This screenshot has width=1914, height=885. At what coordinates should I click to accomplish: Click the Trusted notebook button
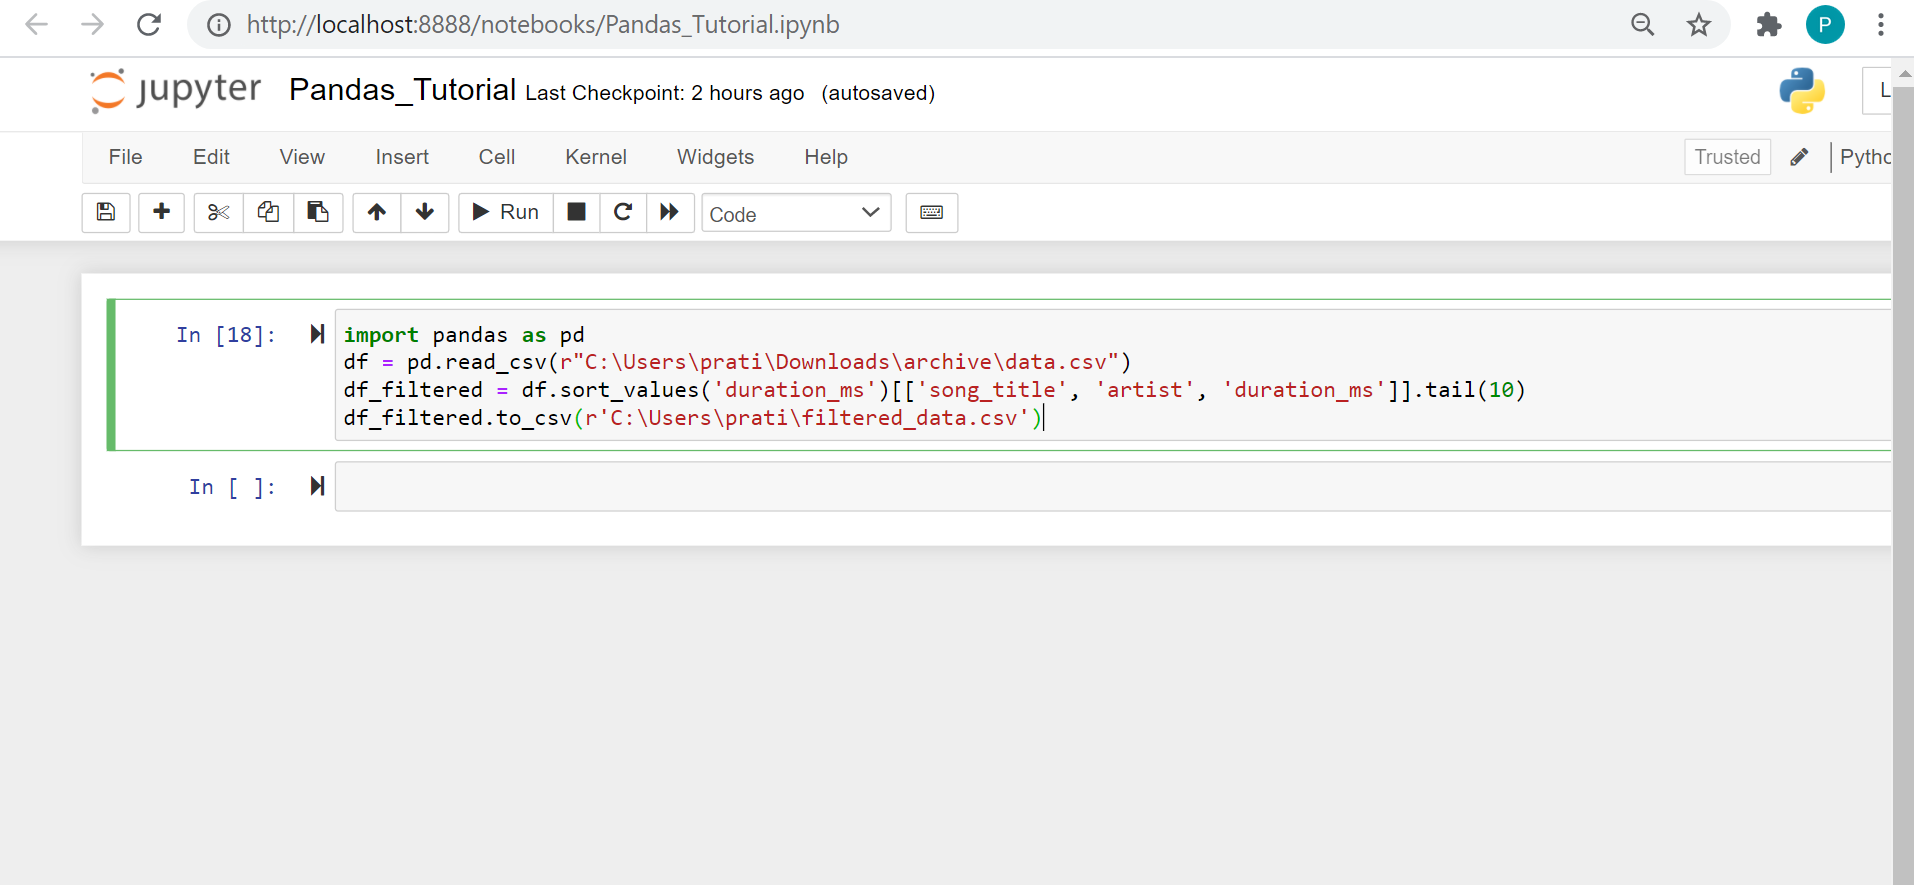pyautogui.click(x=1727, y=157)
